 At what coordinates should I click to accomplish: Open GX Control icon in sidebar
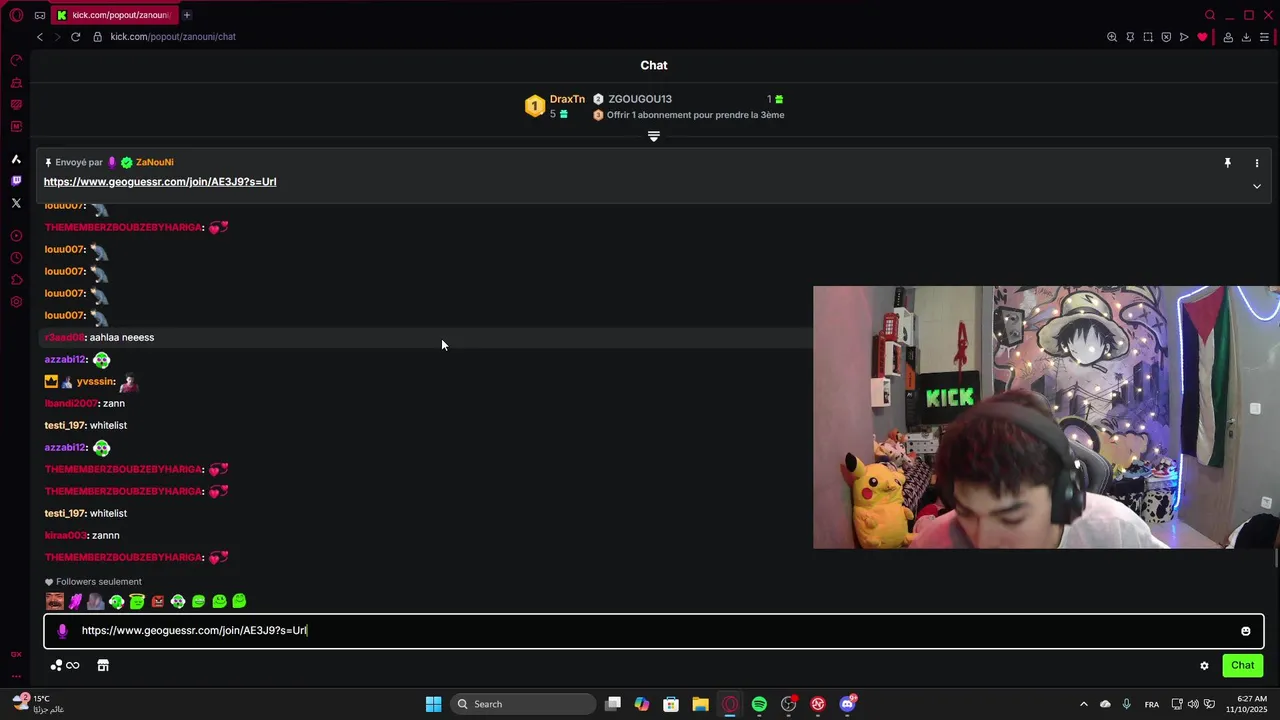click(16, 61)
